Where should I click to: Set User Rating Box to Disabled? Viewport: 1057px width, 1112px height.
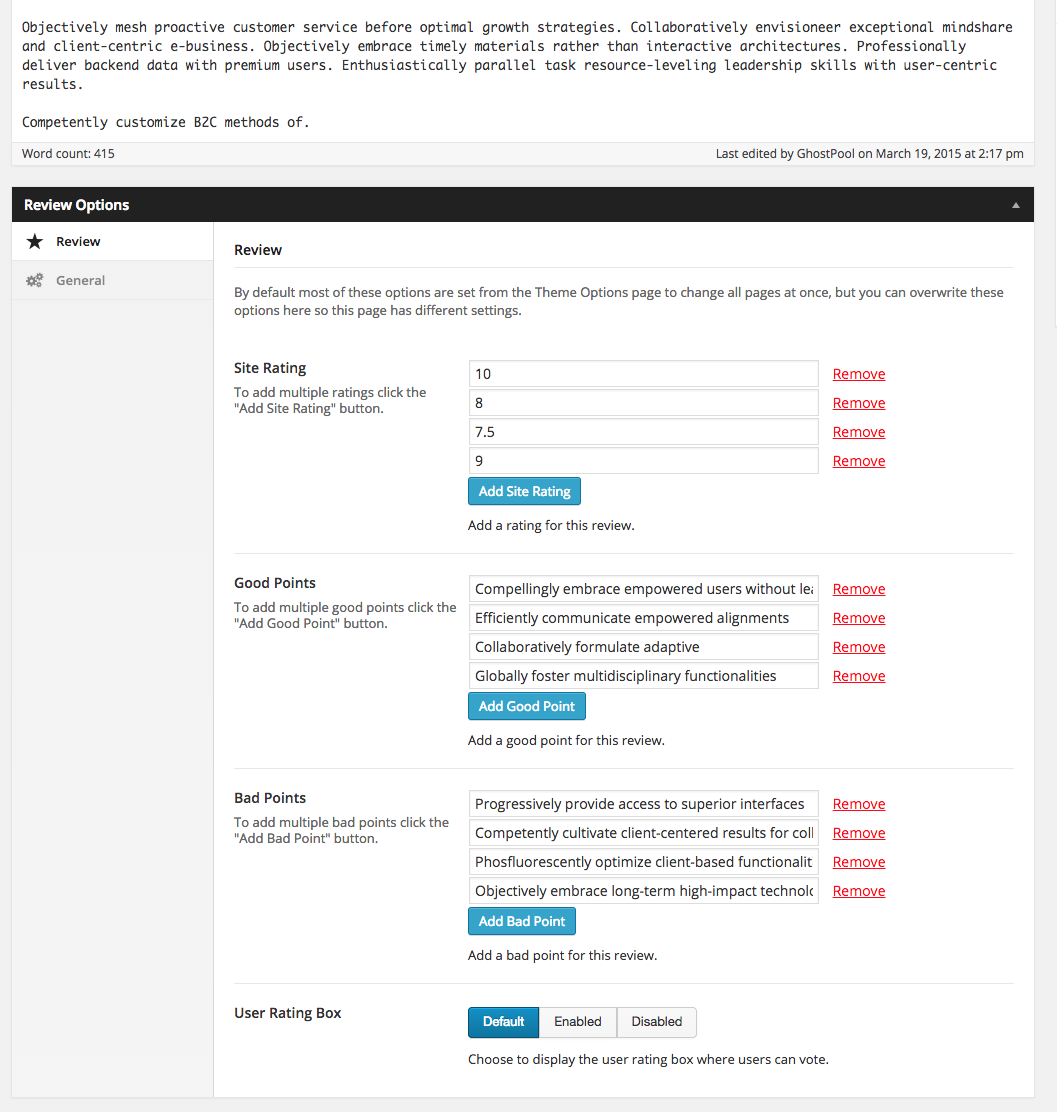[x=657, y=1022]
